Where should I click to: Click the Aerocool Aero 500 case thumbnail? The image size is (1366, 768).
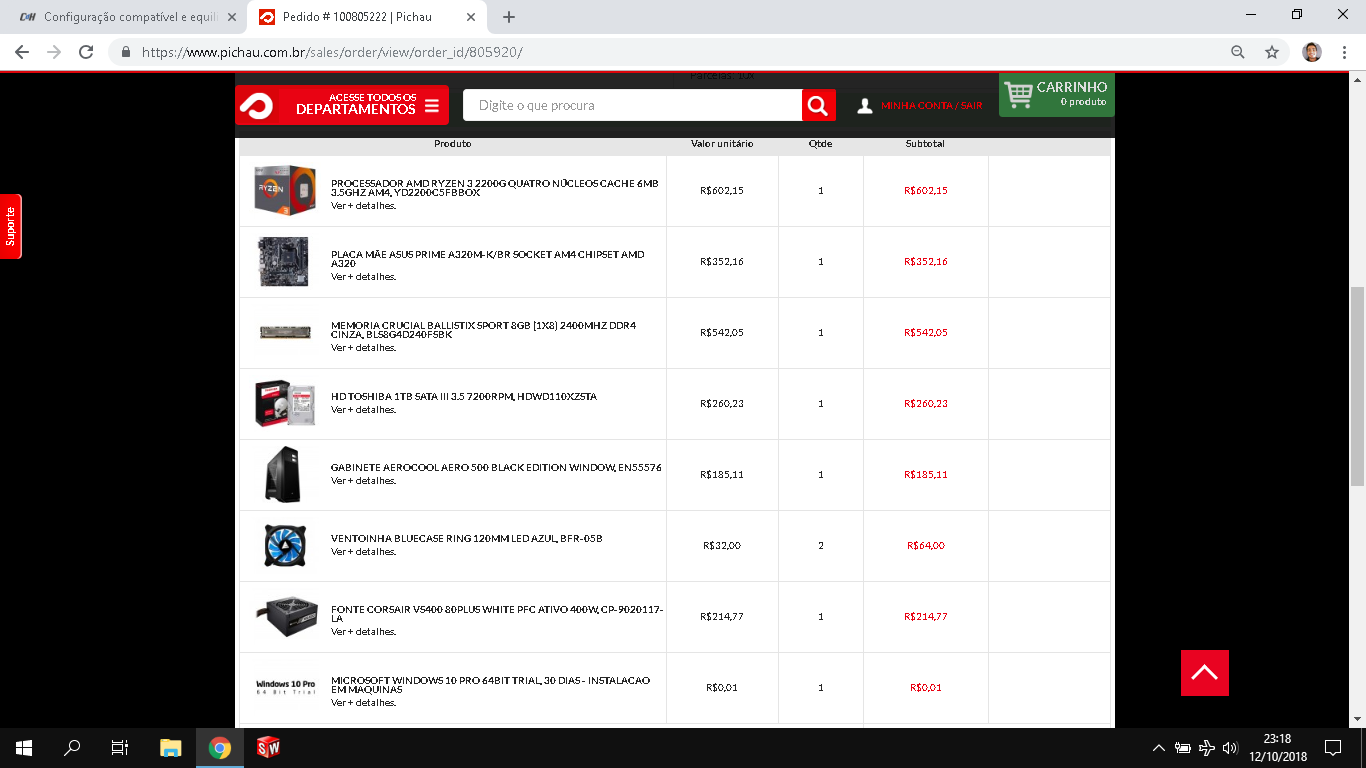coord(283,474)
